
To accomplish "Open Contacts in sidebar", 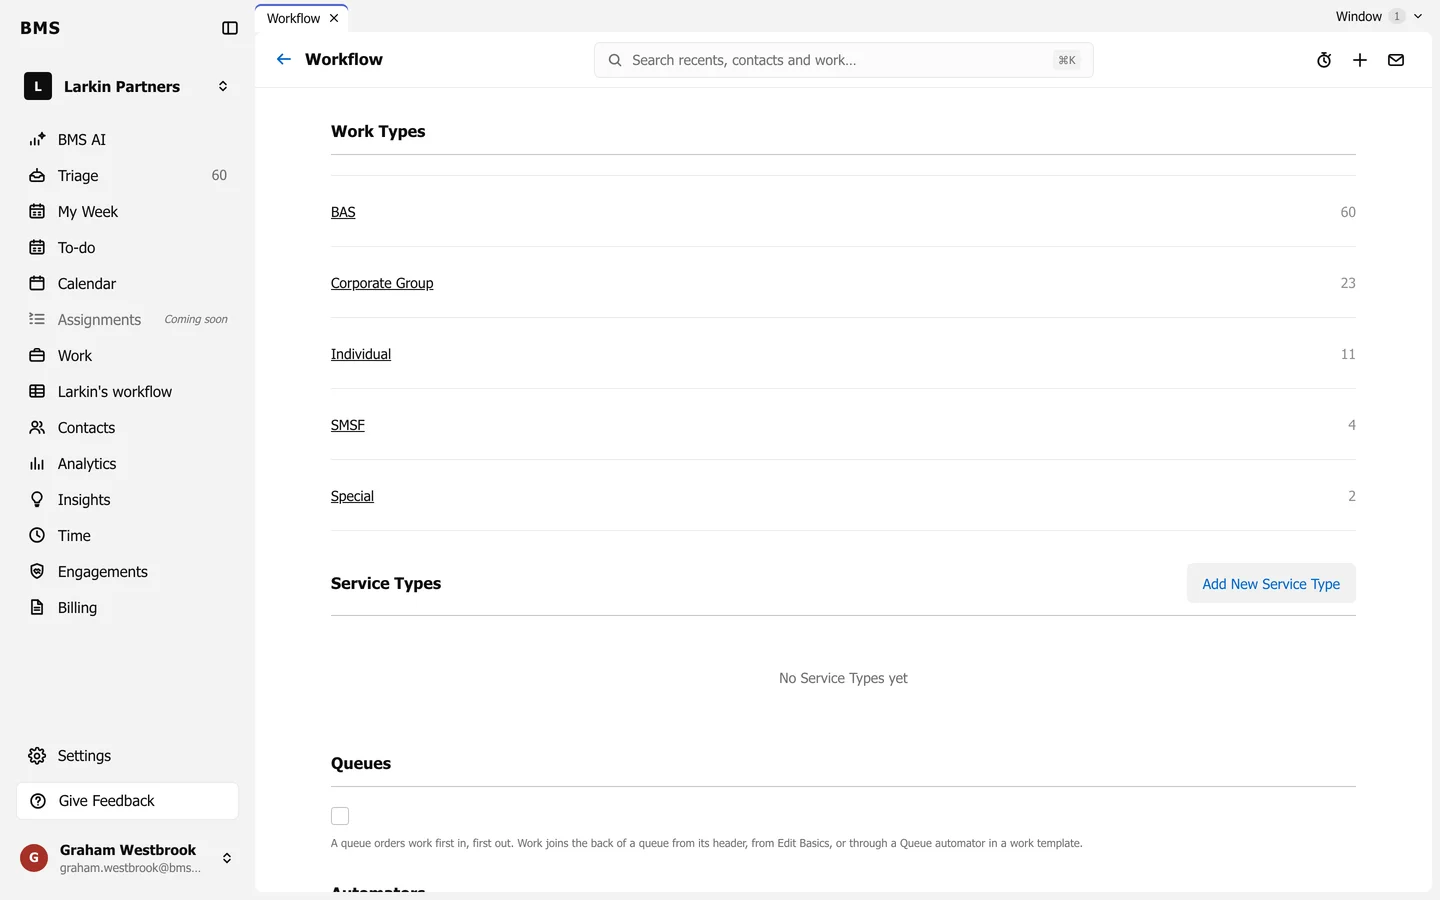I will 127,427.
